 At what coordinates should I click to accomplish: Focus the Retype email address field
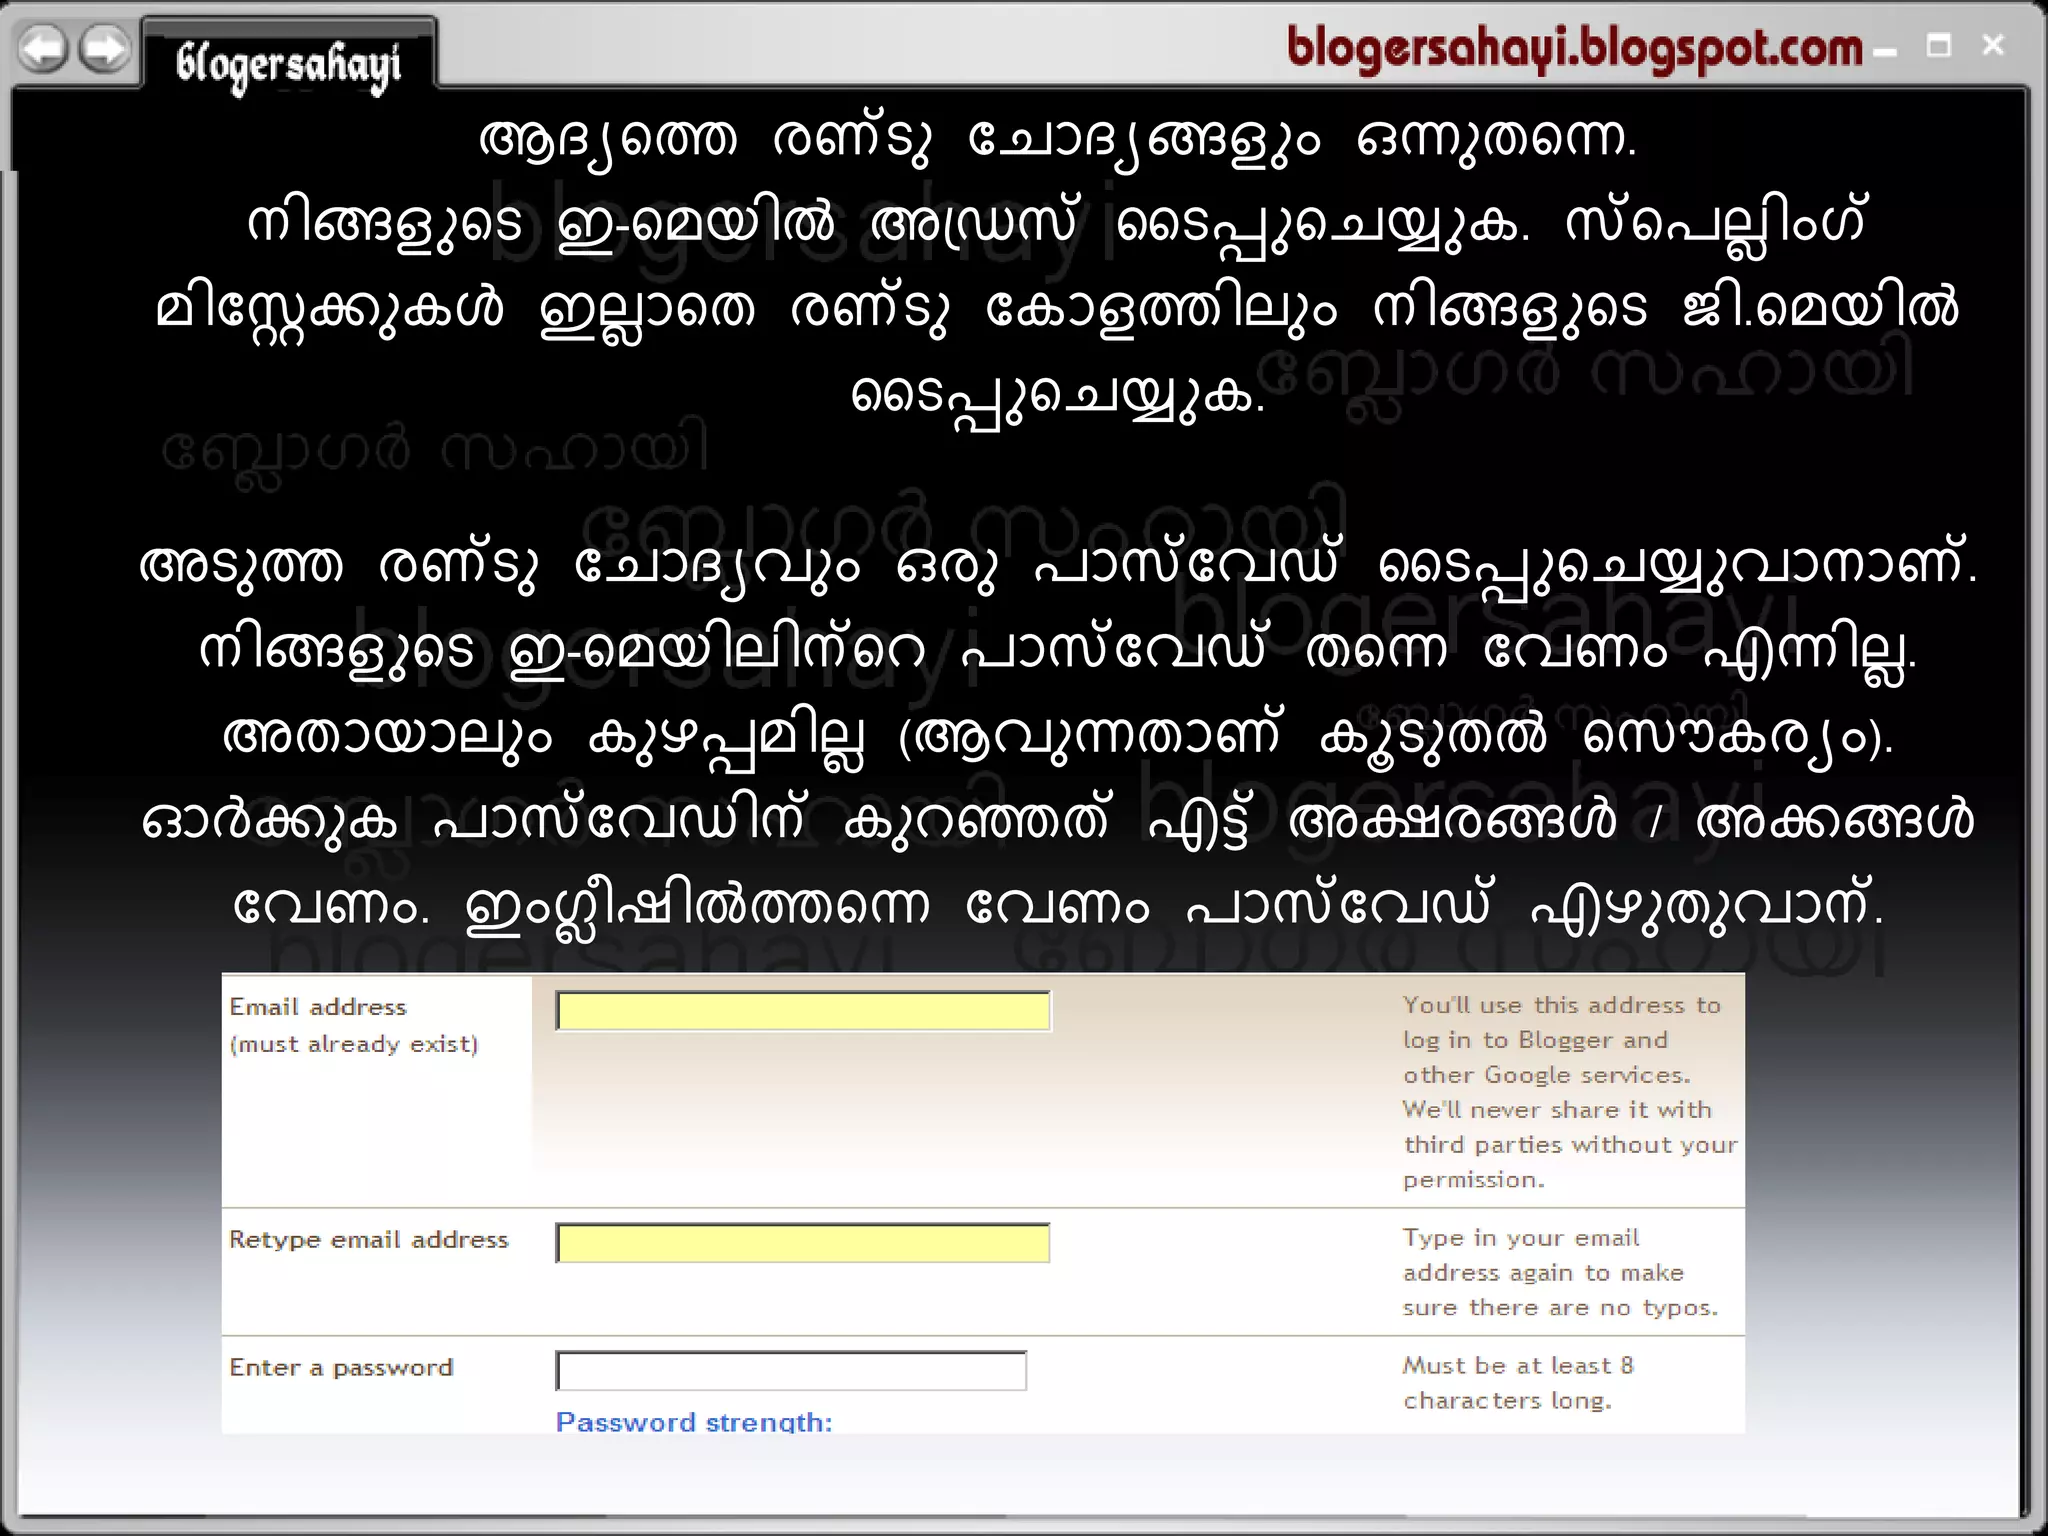click(803, 1243)
